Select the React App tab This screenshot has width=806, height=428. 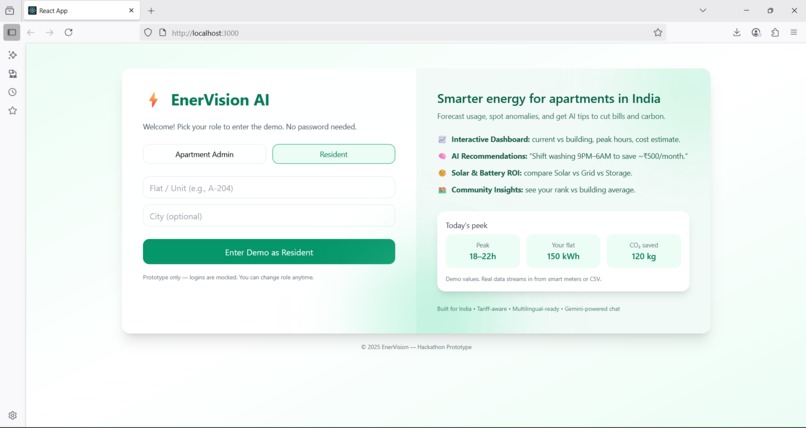[82, 10]
